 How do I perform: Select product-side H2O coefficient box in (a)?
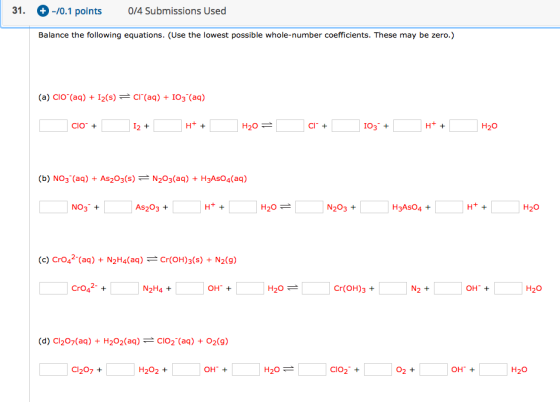(463, 126)
